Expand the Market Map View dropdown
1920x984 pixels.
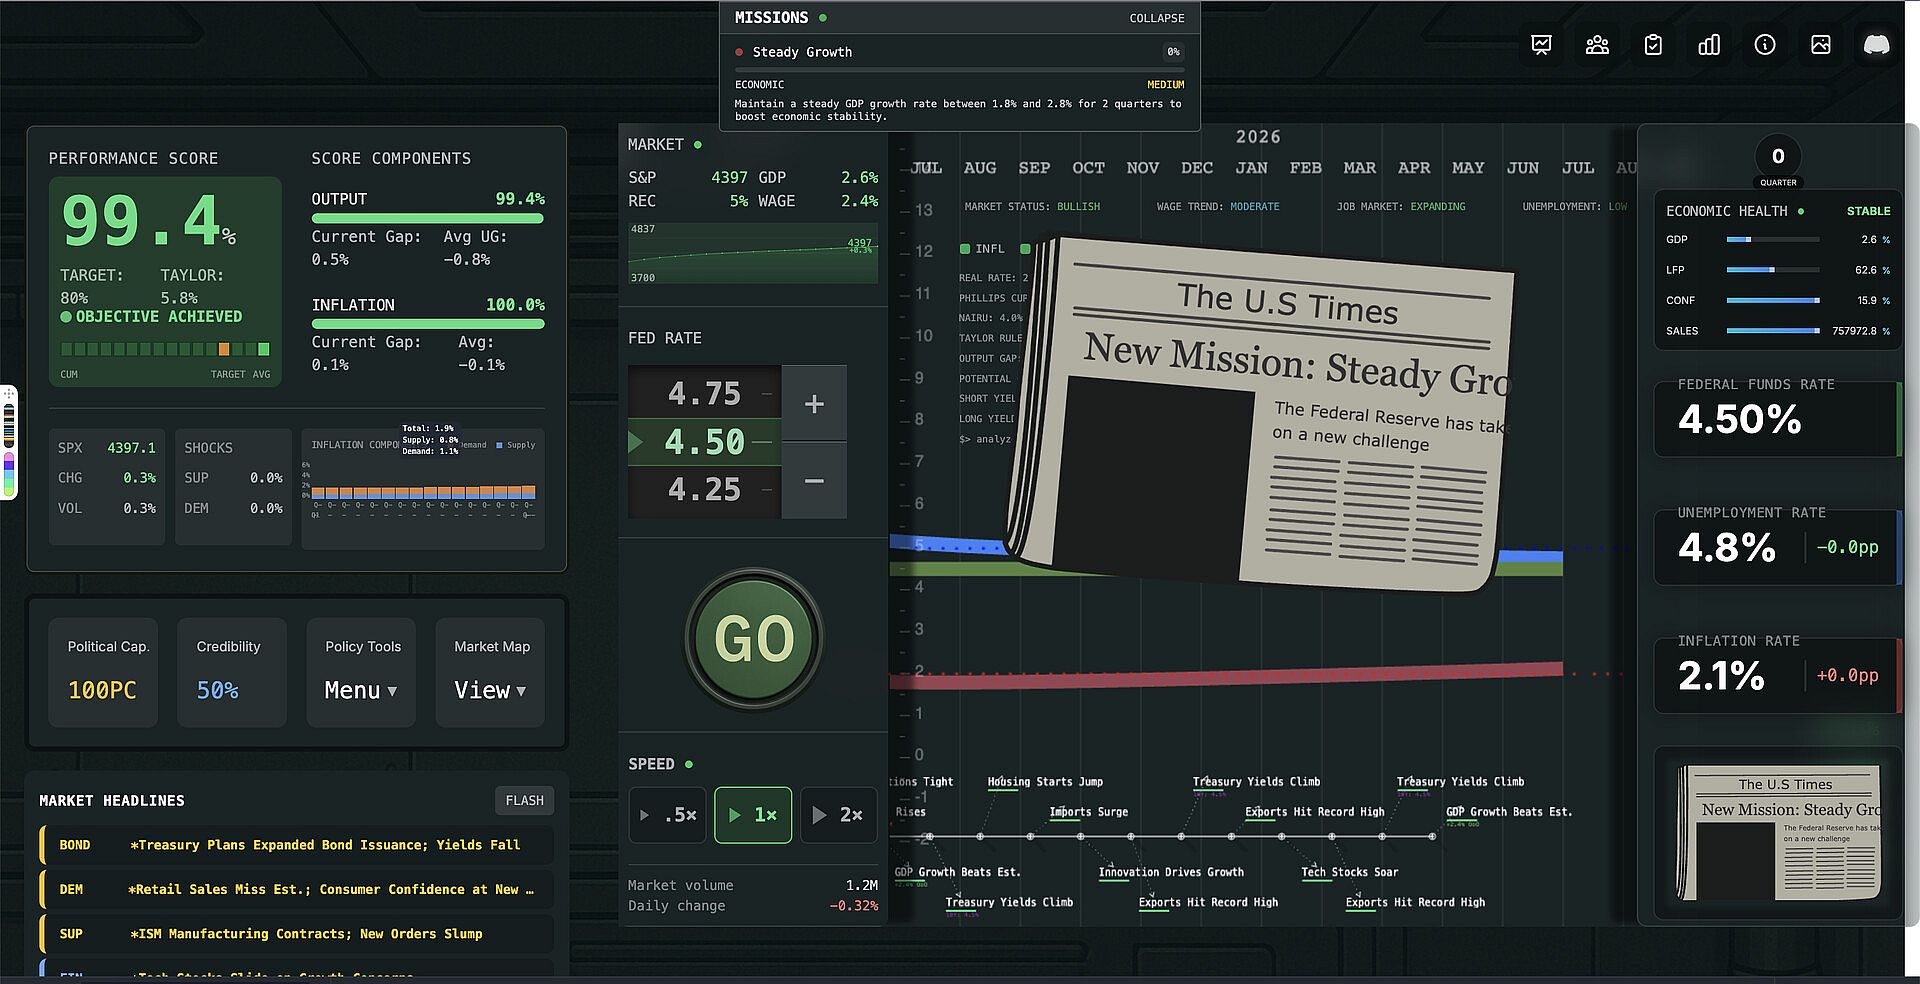pyautogui.click(x=490, y=690)
